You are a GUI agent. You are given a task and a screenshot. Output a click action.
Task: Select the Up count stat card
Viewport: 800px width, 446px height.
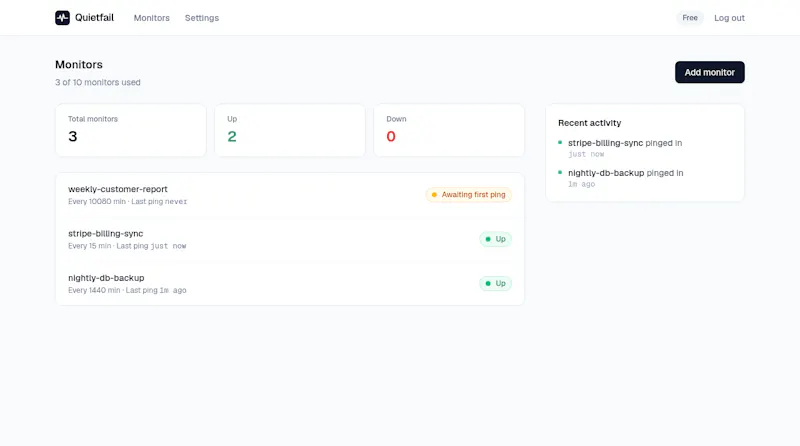click(290, 130)
